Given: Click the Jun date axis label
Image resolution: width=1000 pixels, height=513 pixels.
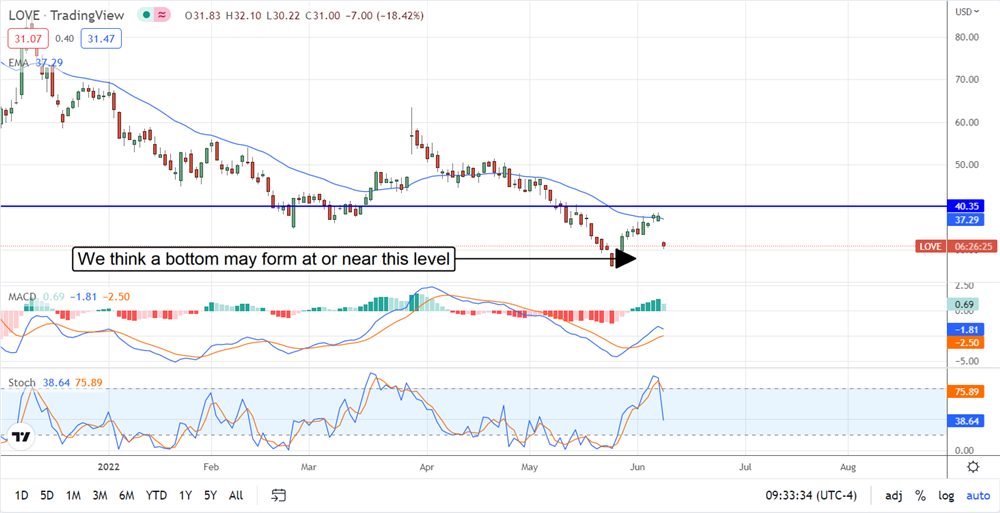Looking at the screenshot, I should [637, 466].
